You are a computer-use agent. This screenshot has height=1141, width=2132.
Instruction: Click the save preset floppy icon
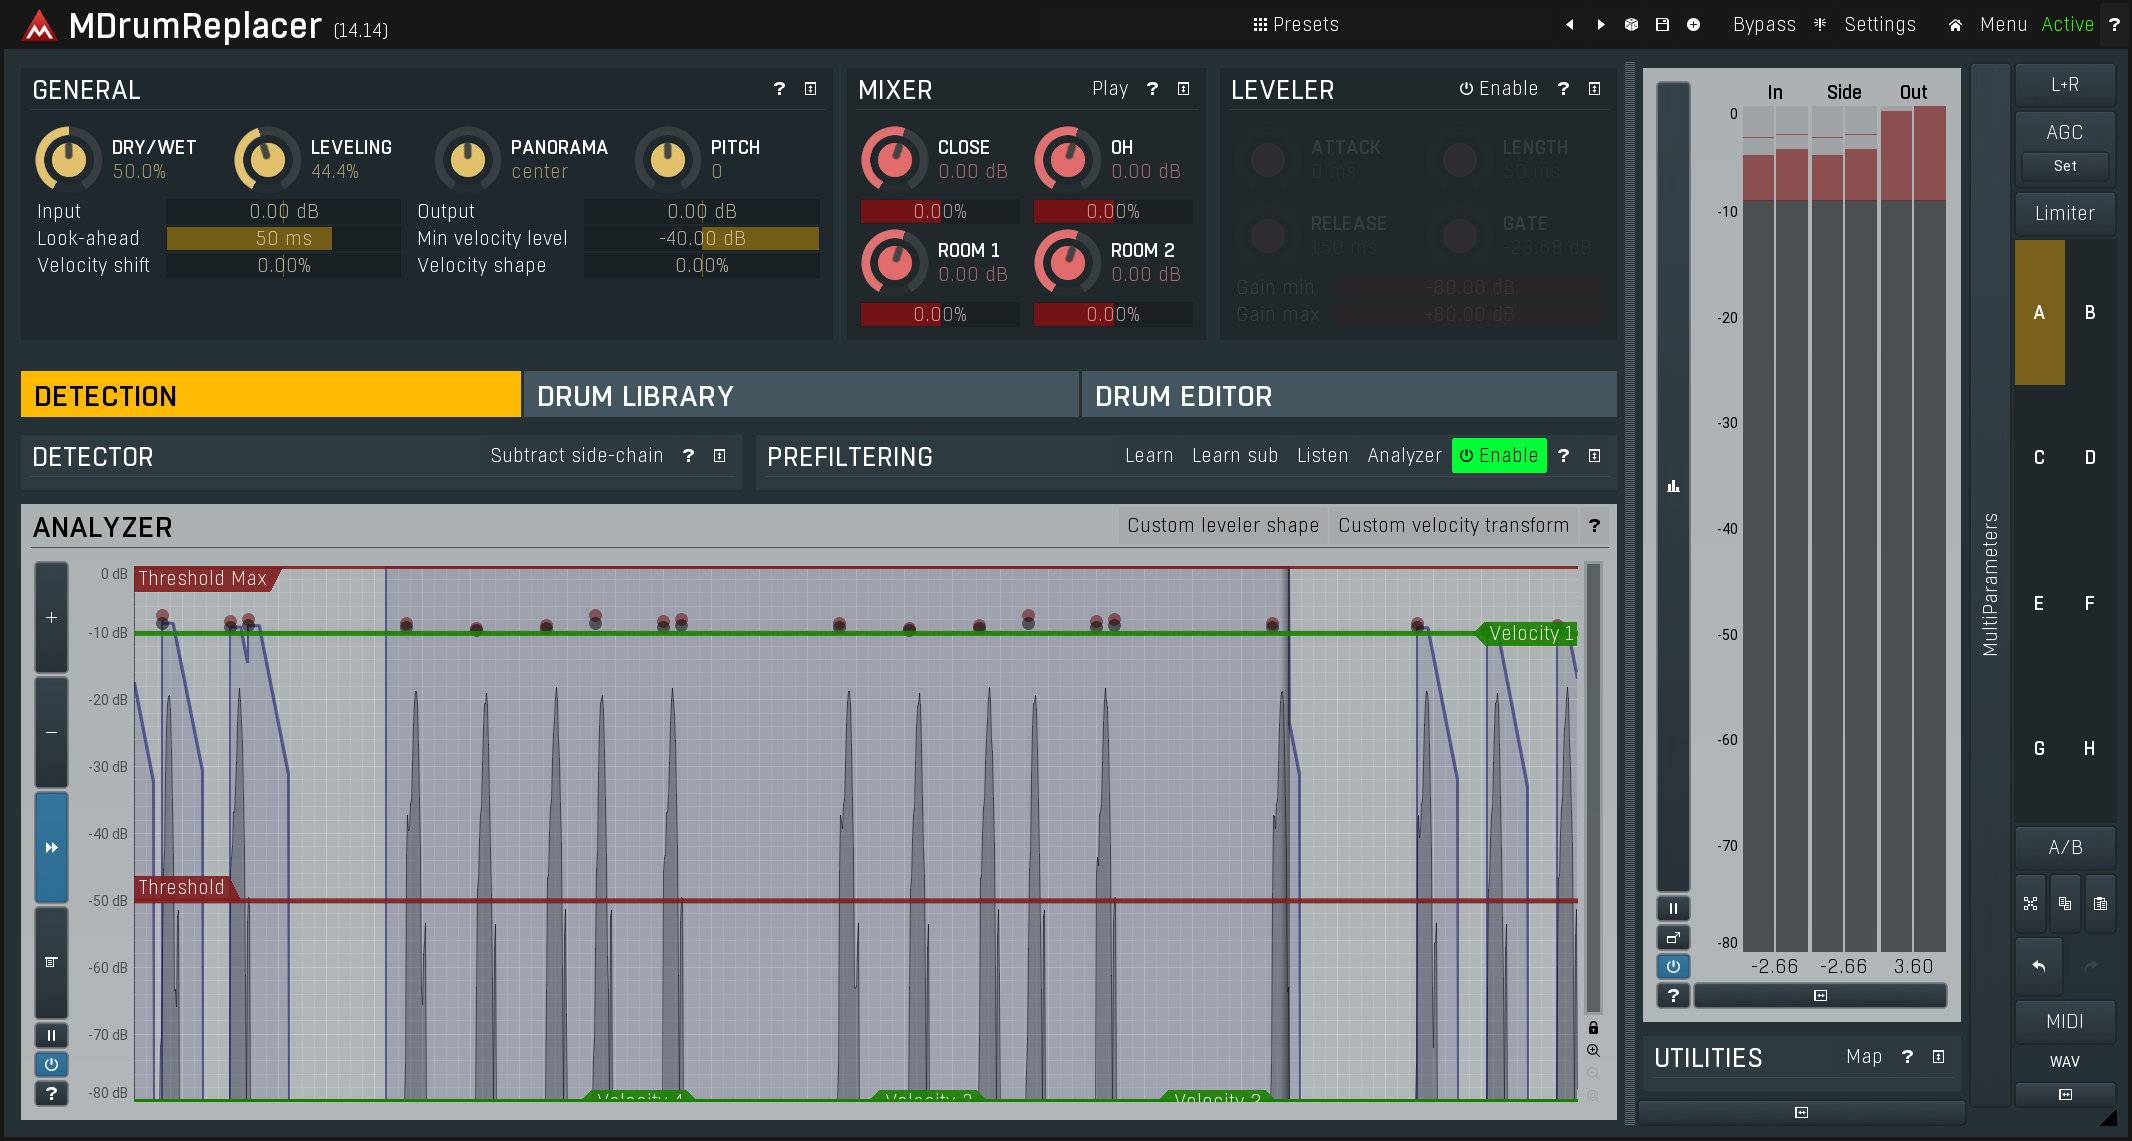(1662, 25)
